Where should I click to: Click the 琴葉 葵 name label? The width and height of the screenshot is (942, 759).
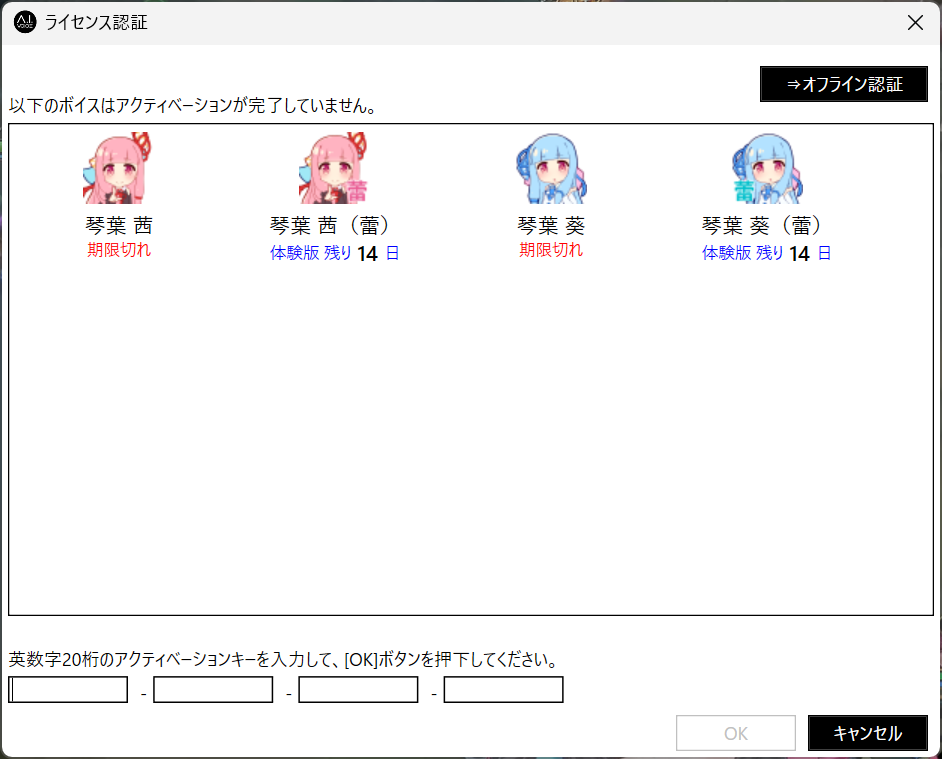550,225
